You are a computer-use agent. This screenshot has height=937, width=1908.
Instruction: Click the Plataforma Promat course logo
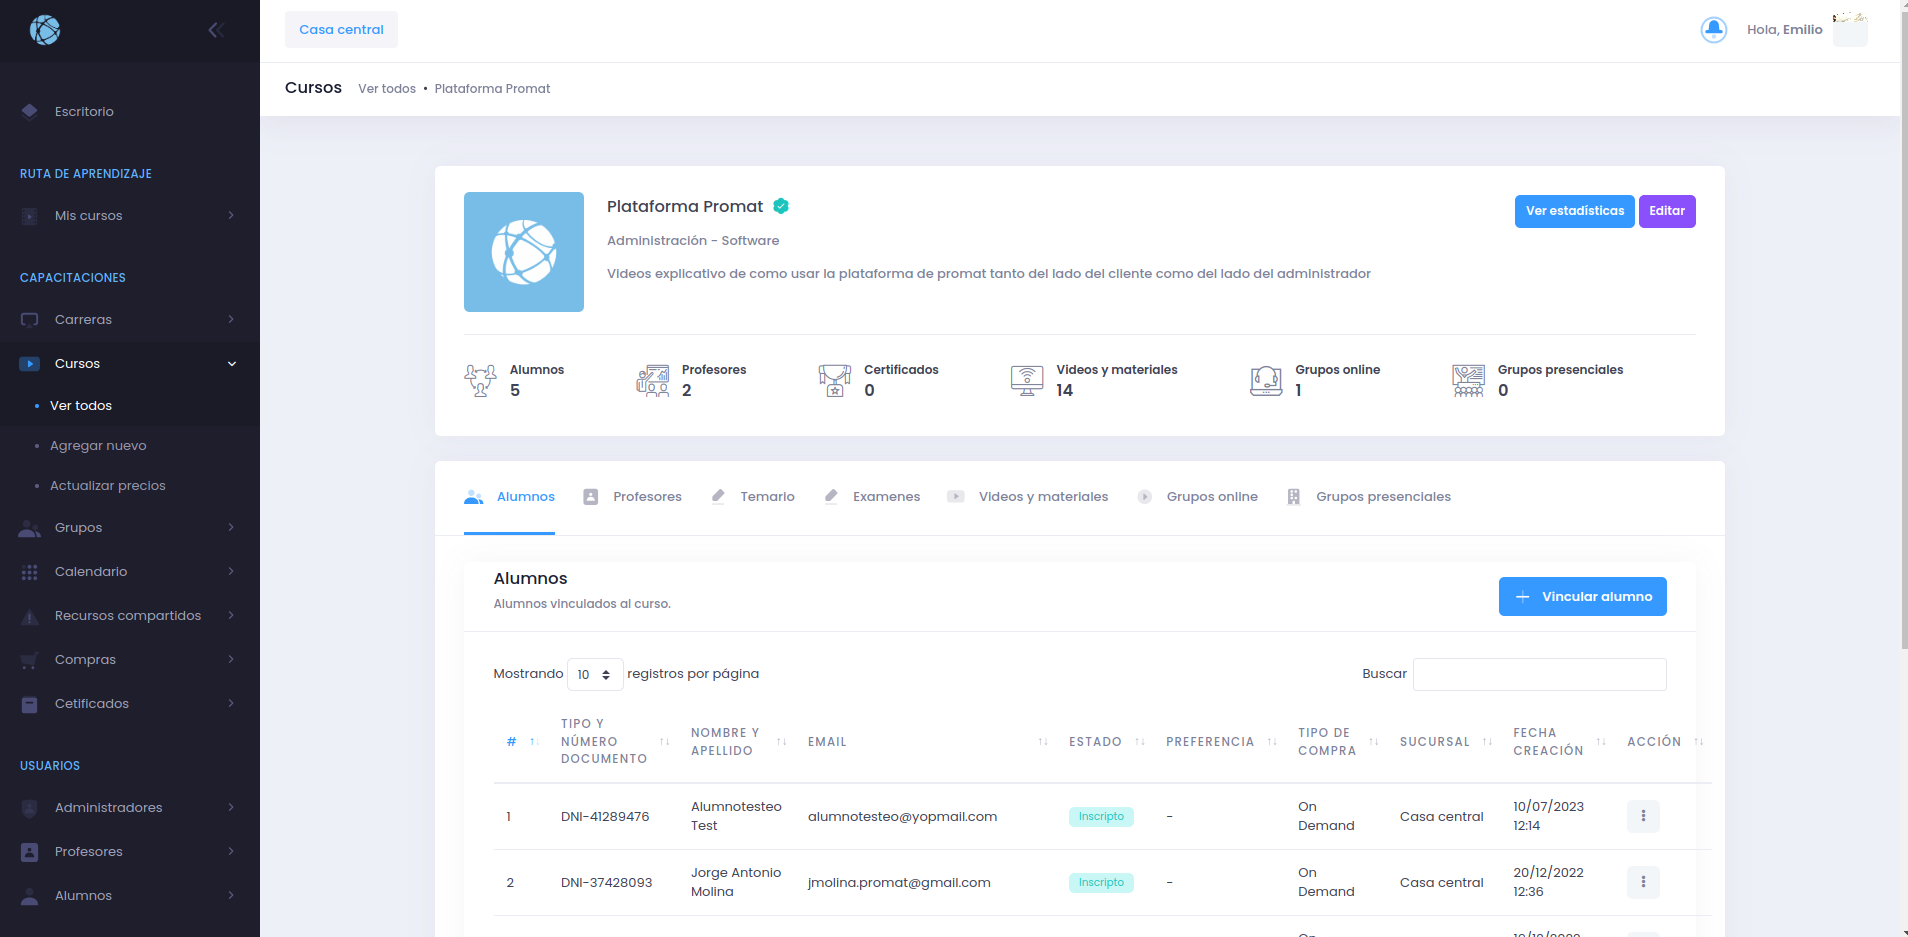(x=523, y=251)
